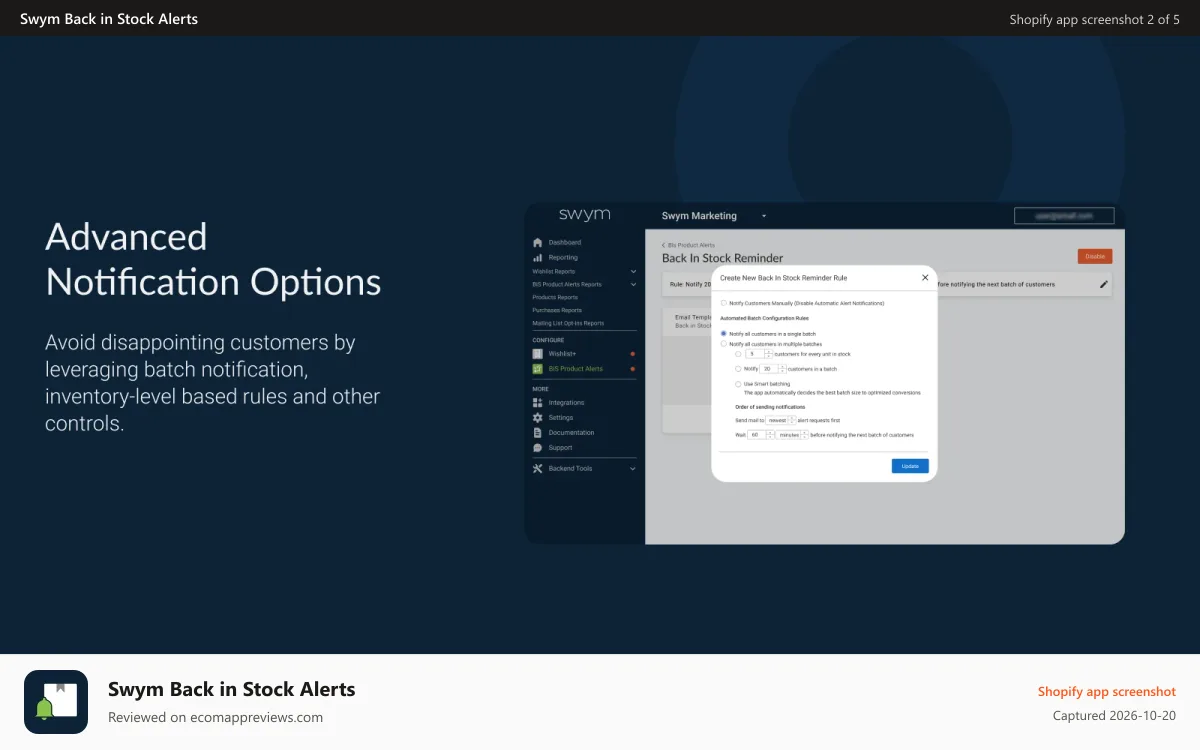Screen dimensions: 1200x750
Task: Open Mailing List Opt-ins Reports
Action: [x=568, y=323]
